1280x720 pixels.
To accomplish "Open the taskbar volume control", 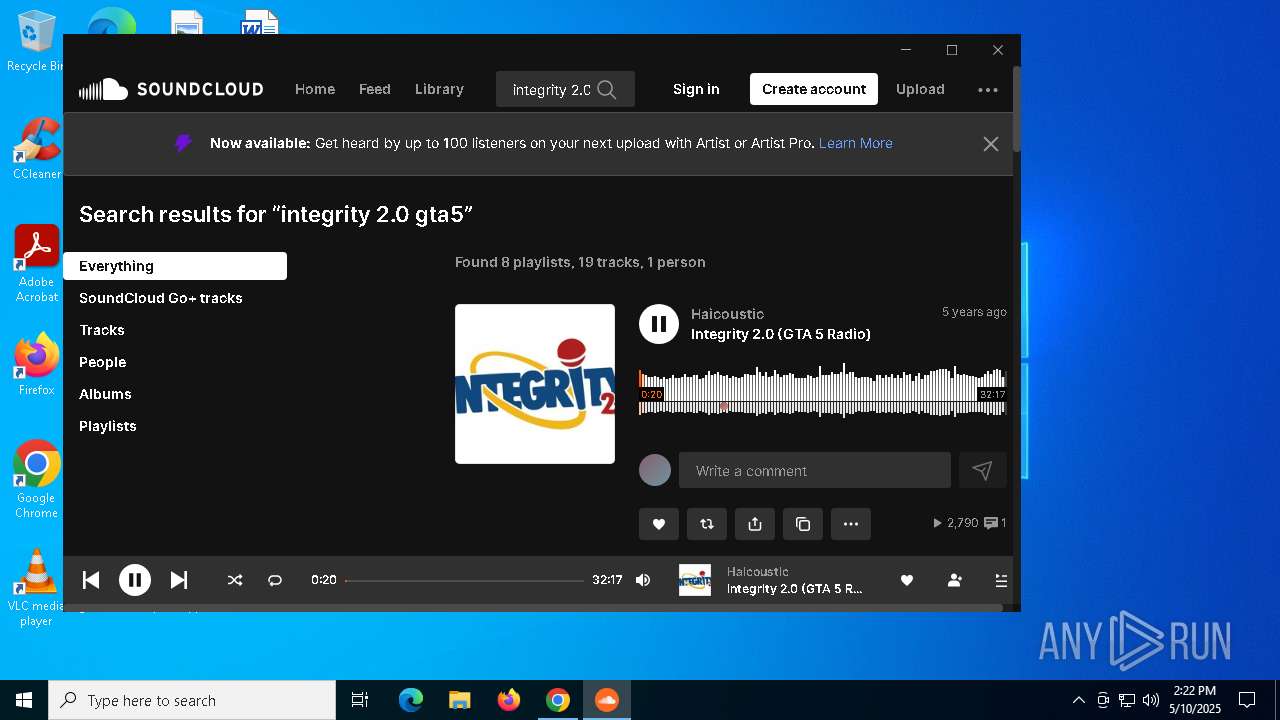I will (x=1151, y=700).
